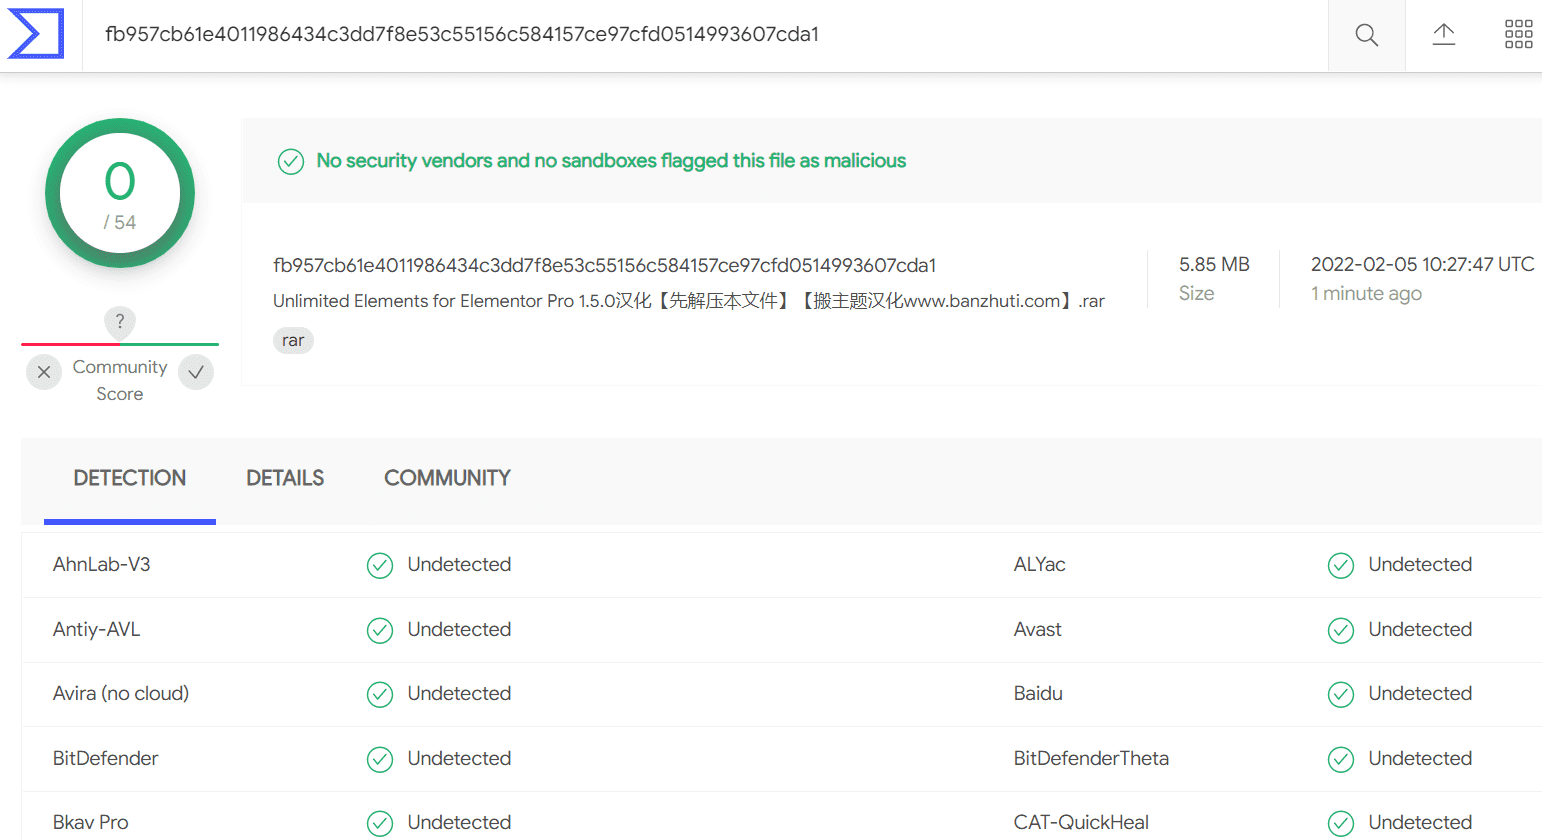The width and height of the screenshot is (1542, 839).
Task: Select Undetected result text for Baidu
Action: [1420, 694]
